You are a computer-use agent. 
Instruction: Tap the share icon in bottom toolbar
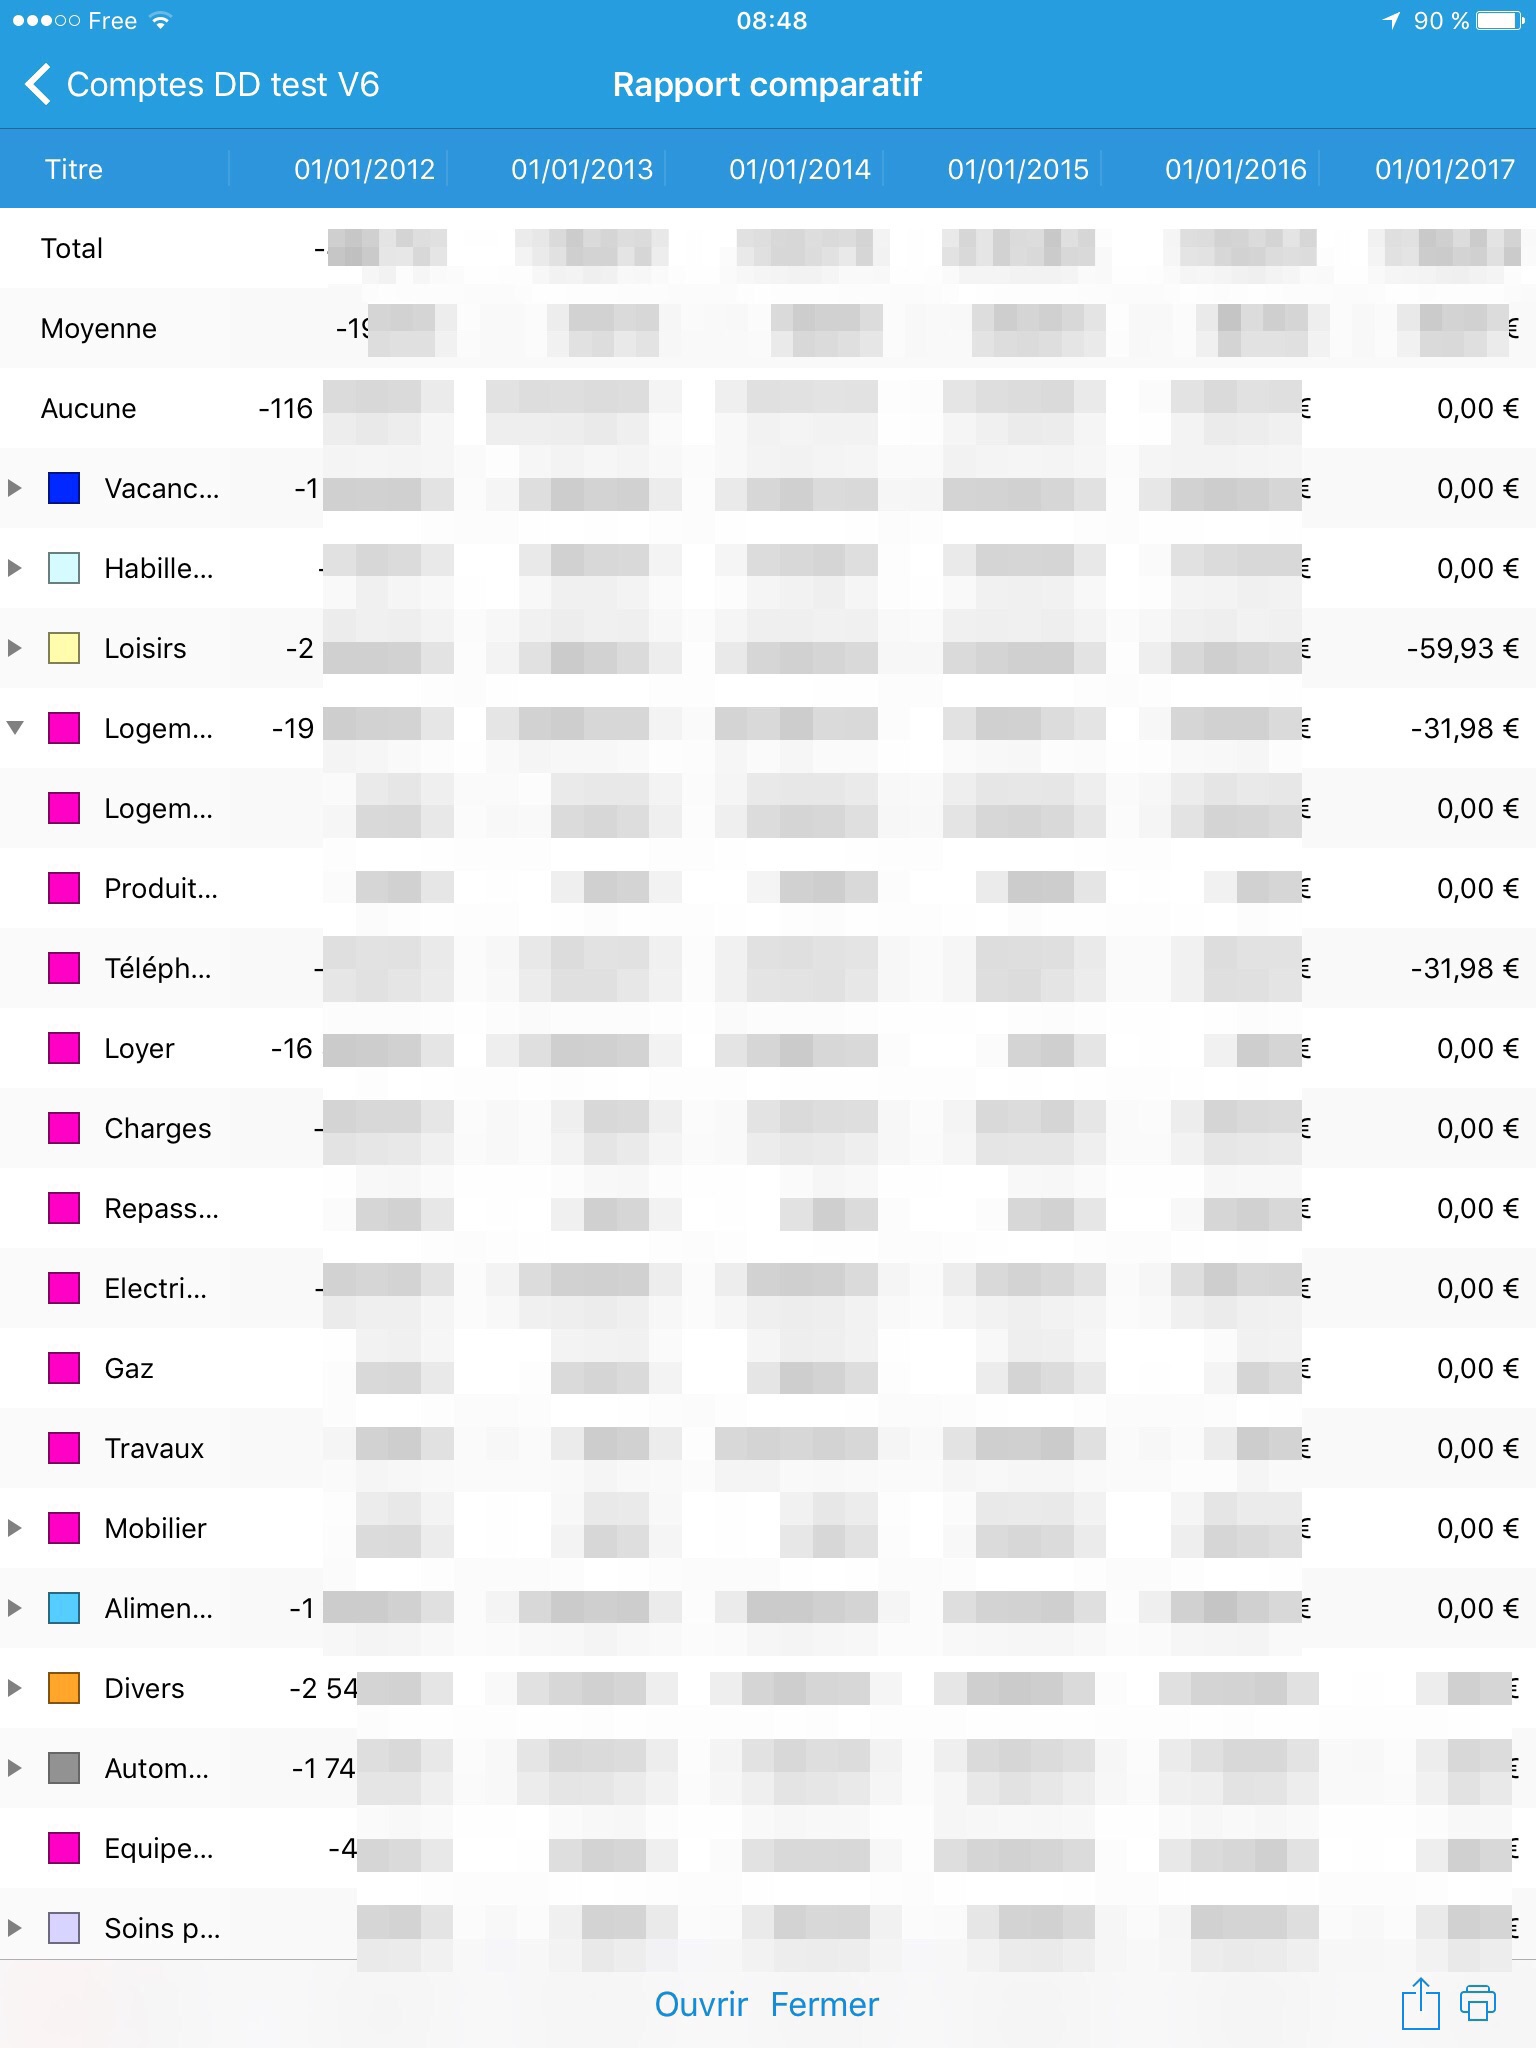pyautogui.click(x=1420, y=2004)
